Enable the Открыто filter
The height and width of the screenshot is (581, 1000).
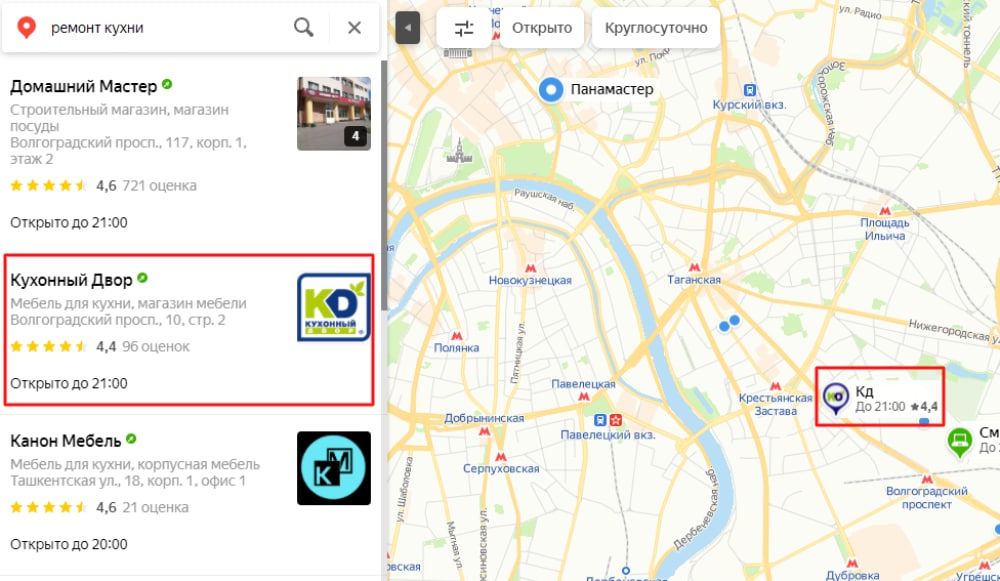[x=542, y=28]
